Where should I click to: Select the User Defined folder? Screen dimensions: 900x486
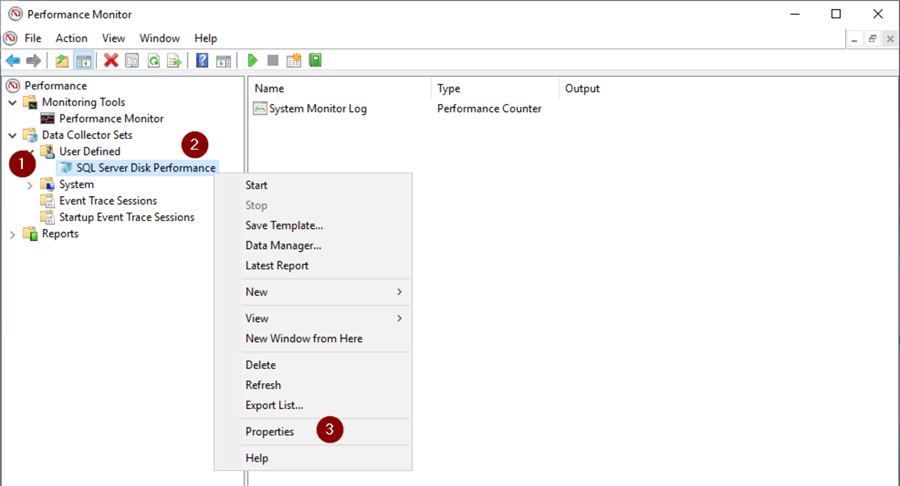[90, 151]
